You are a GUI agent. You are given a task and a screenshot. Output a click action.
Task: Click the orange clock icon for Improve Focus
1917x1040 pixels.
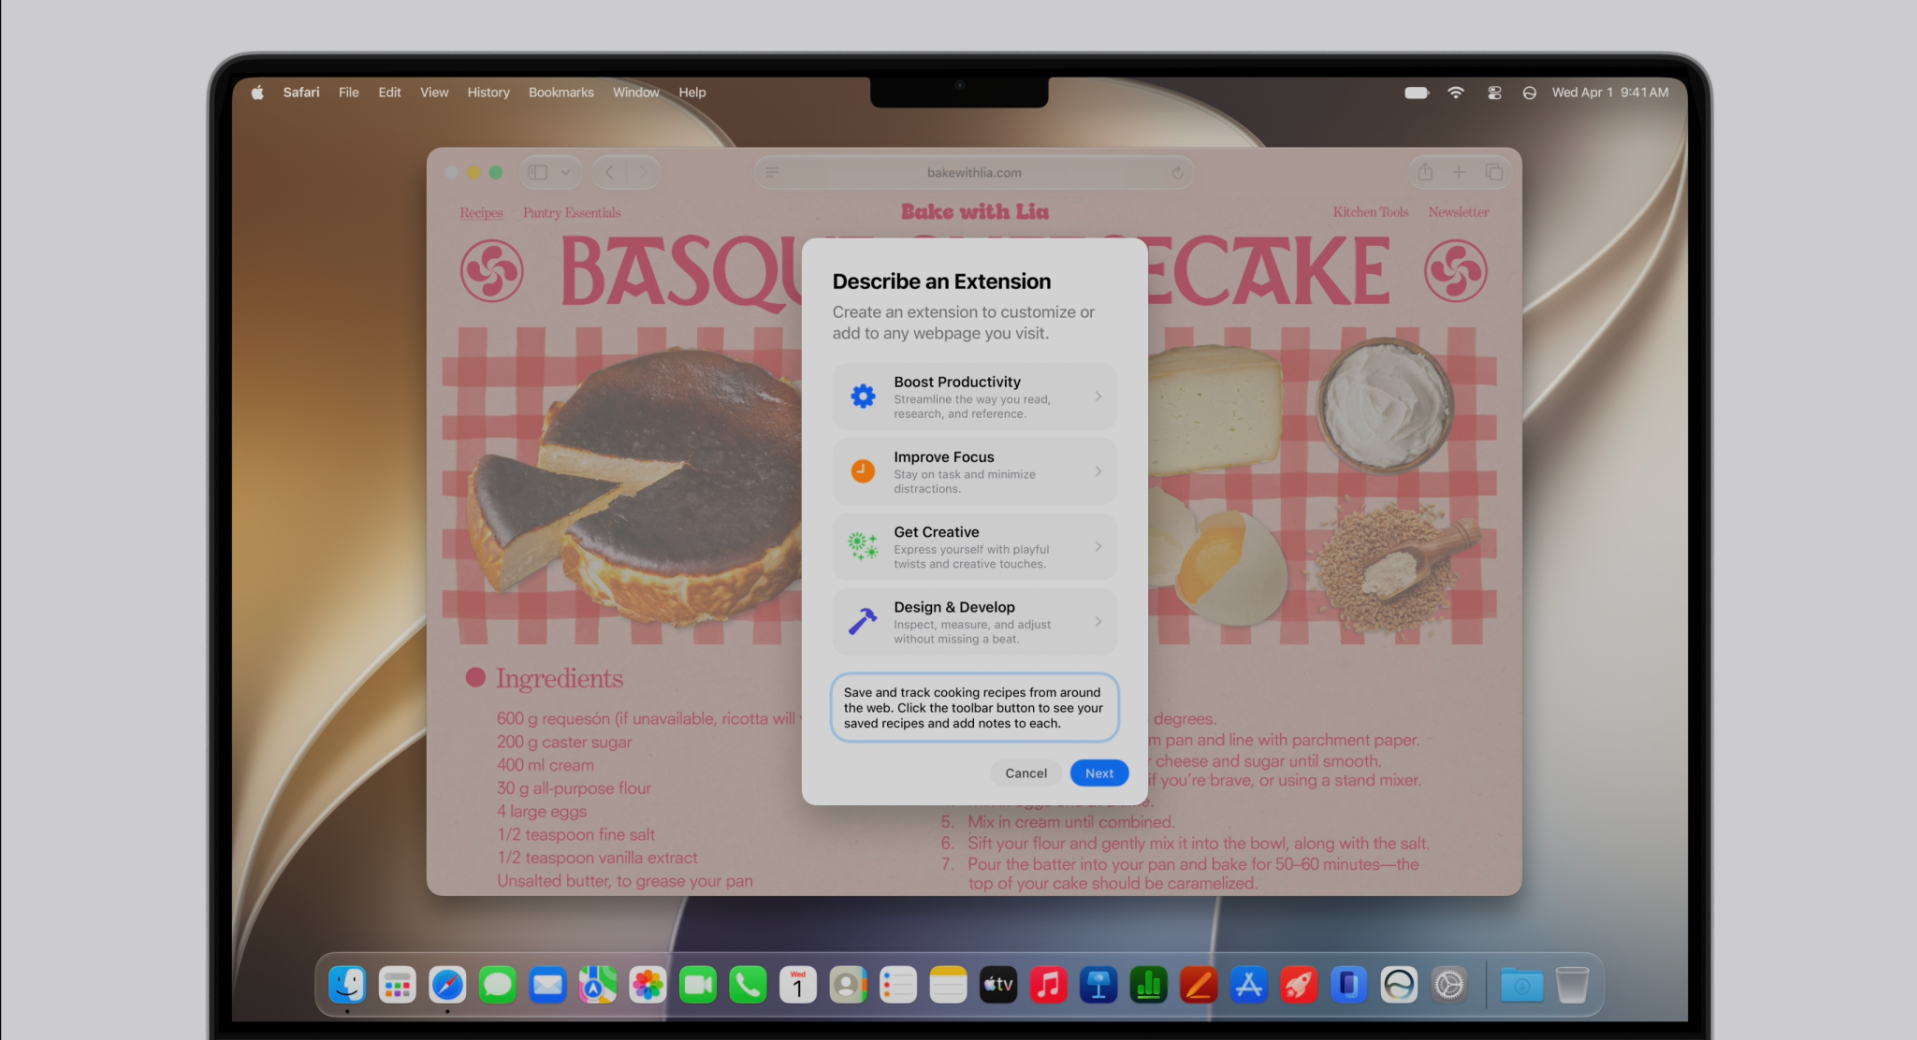coord(862,471)
